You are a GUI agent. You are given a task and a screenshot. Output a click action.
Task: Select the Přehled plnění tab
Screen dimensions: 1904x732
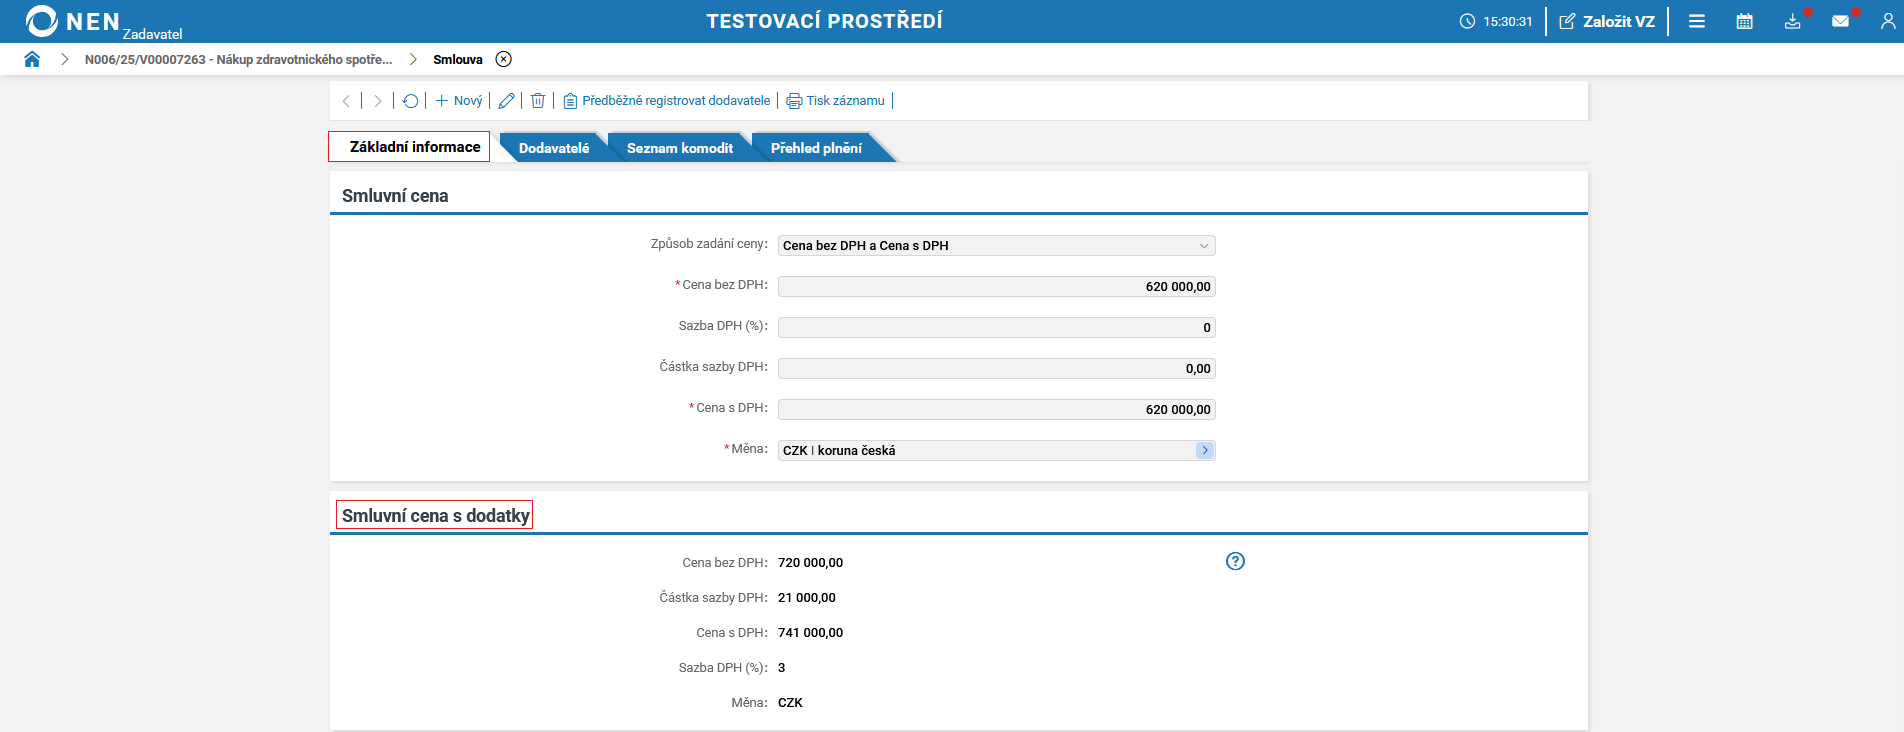point(816,148)
